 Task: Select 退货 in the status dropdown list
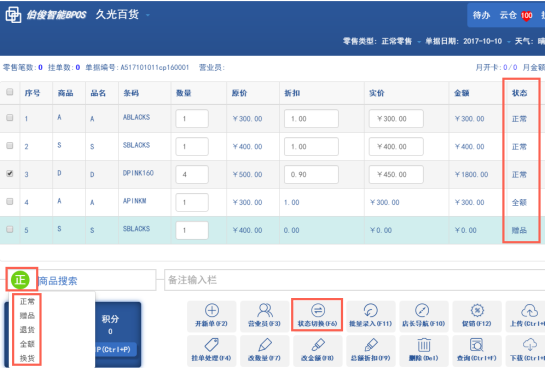point(27,330)
